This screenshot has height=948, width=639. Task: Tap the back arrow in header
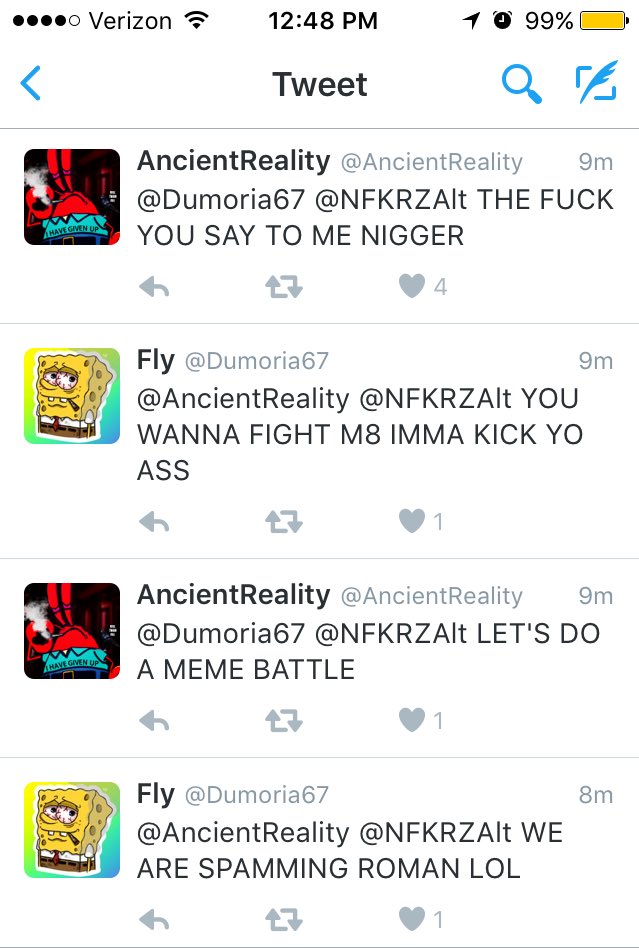tap(30, 83)
